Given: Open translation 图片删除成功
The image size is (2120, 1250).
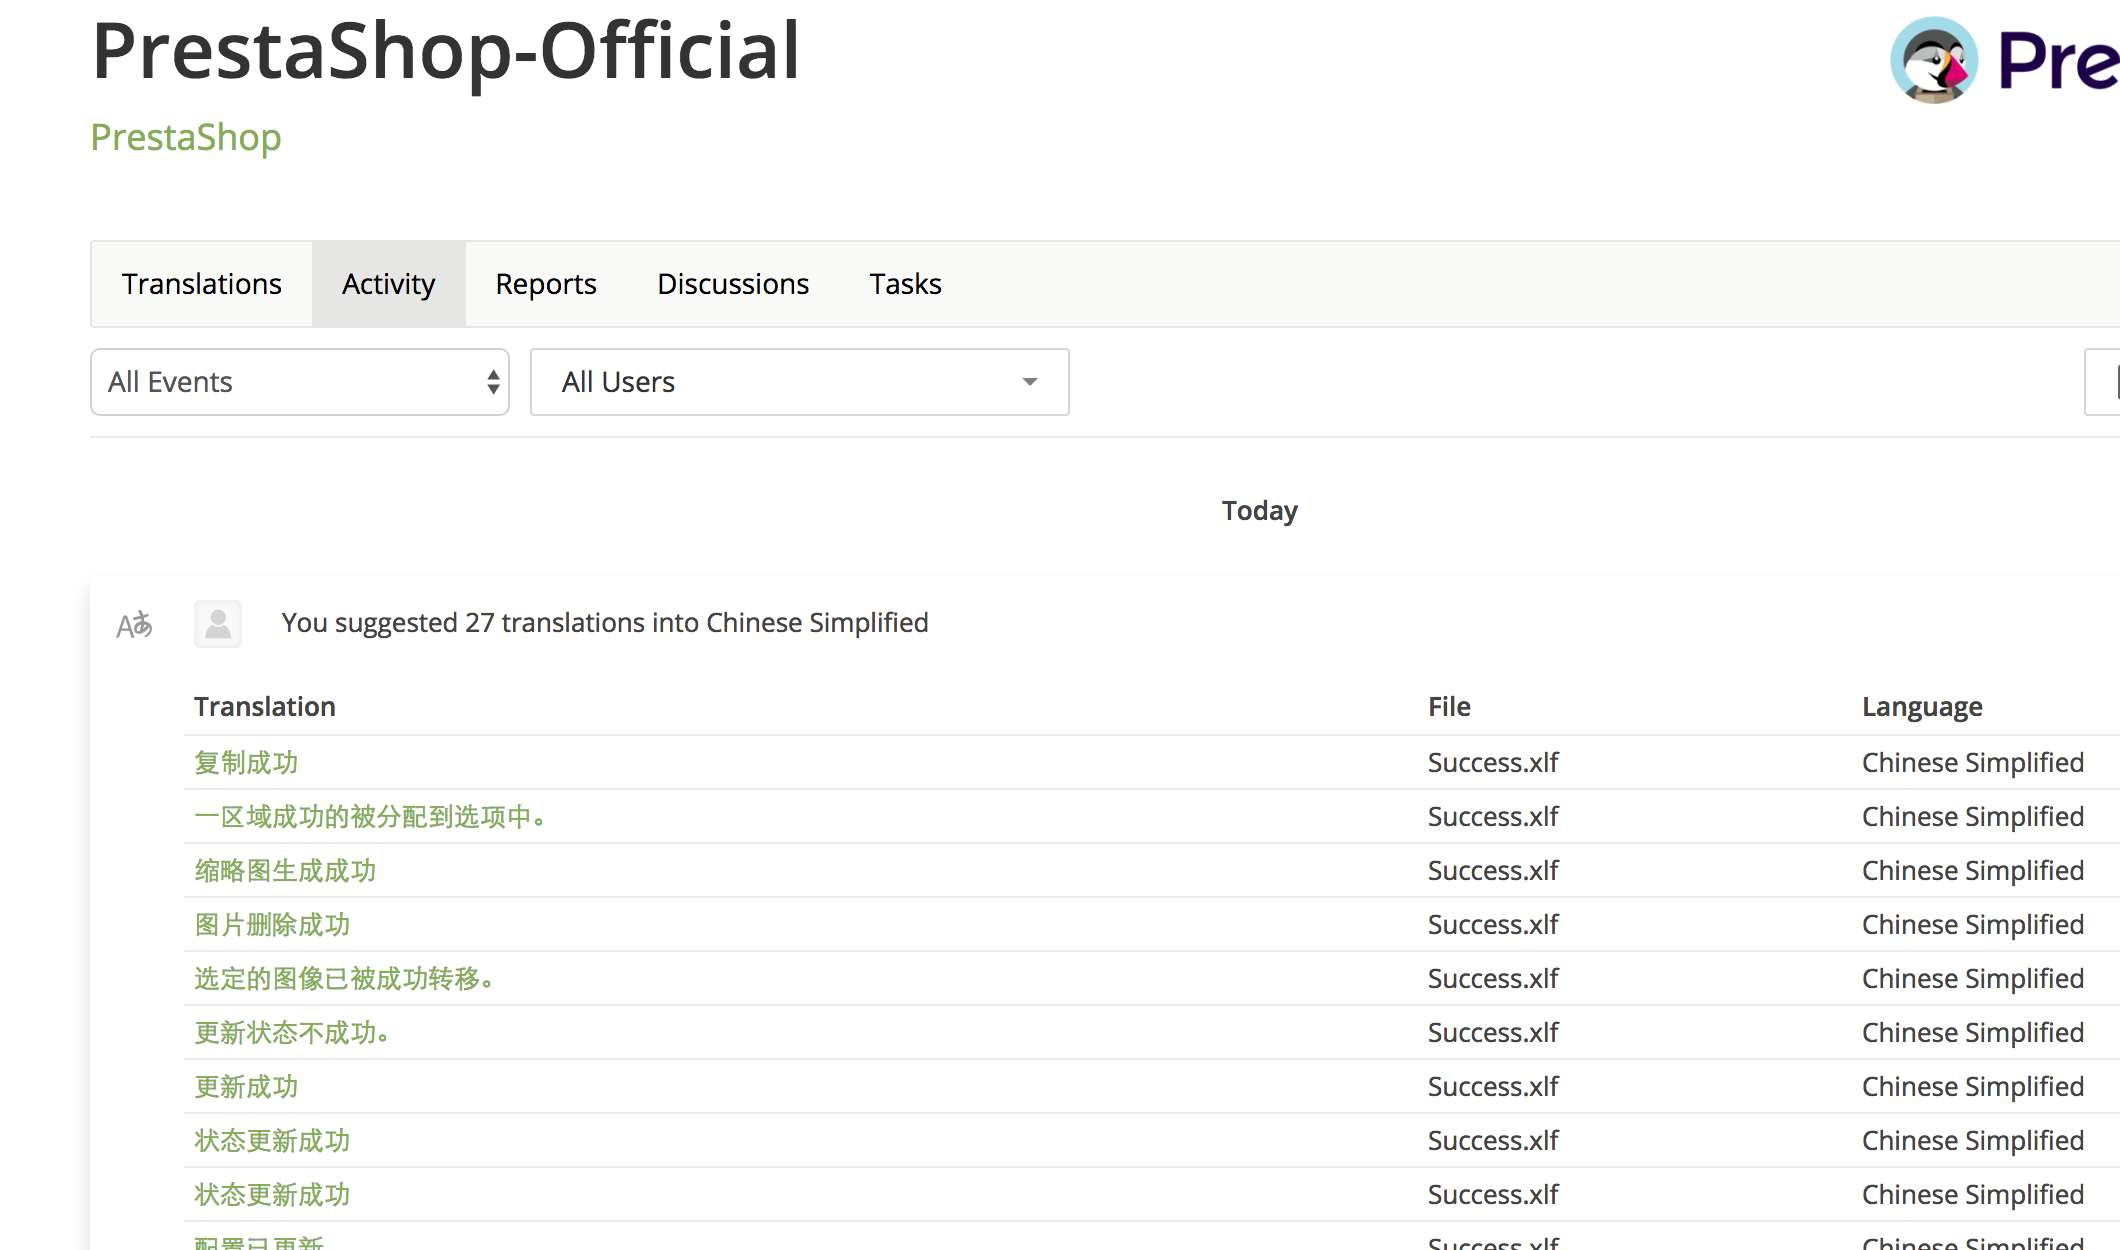Looking at the screenshot, I should (x=272, y=925).
